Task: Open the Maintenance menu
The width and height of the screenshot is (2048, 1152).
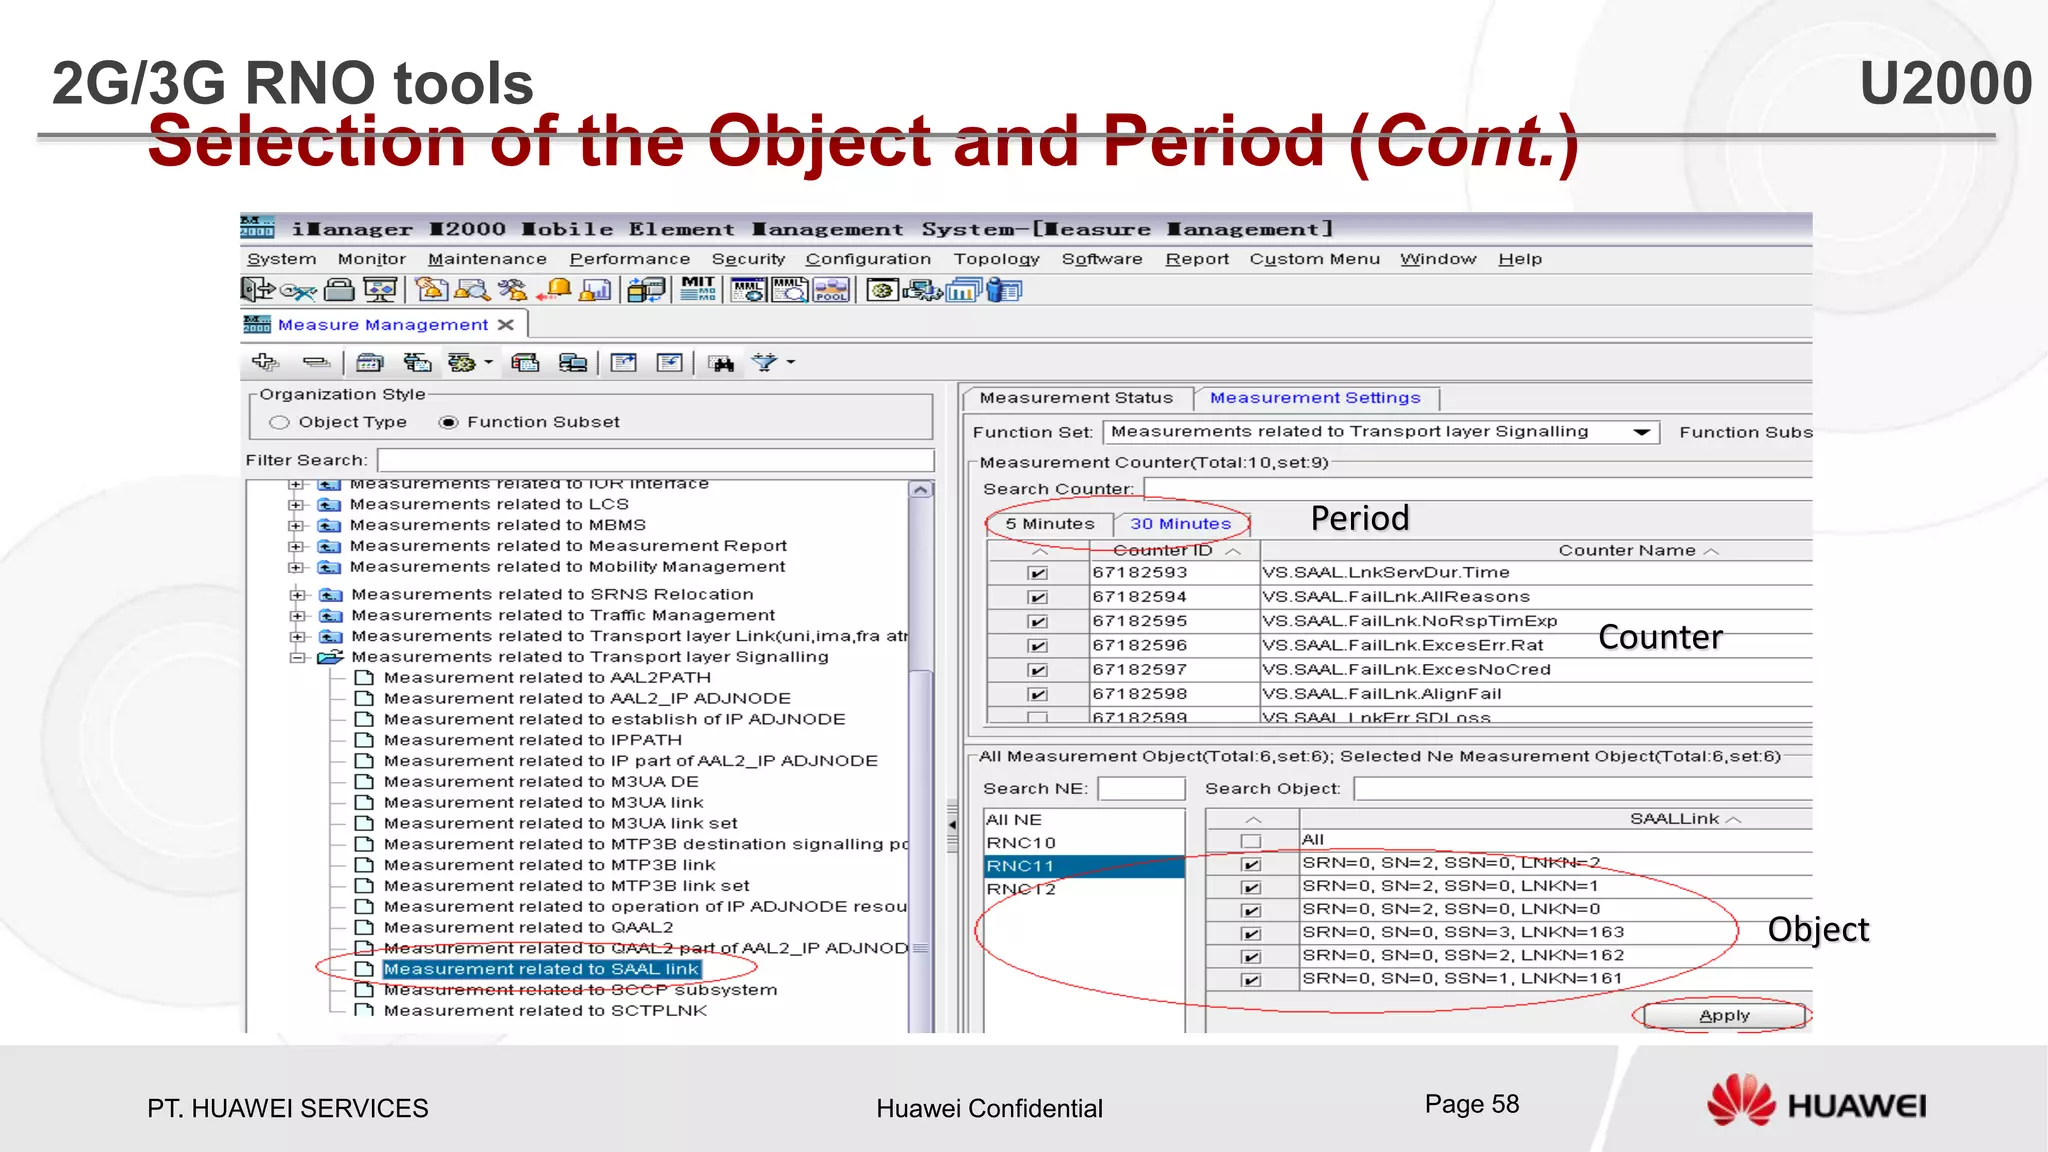Action: coord(487,259)
